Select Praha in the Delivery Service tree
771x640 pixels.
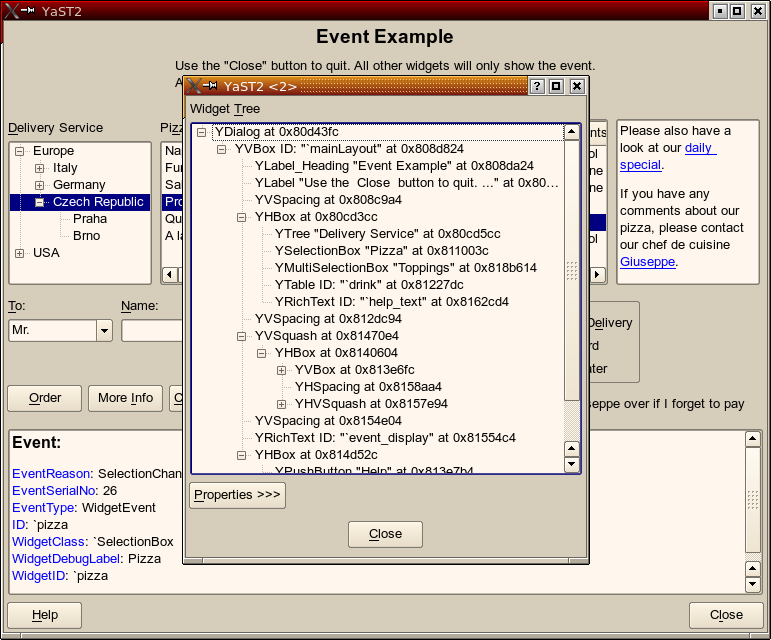(x=89, y=219)
